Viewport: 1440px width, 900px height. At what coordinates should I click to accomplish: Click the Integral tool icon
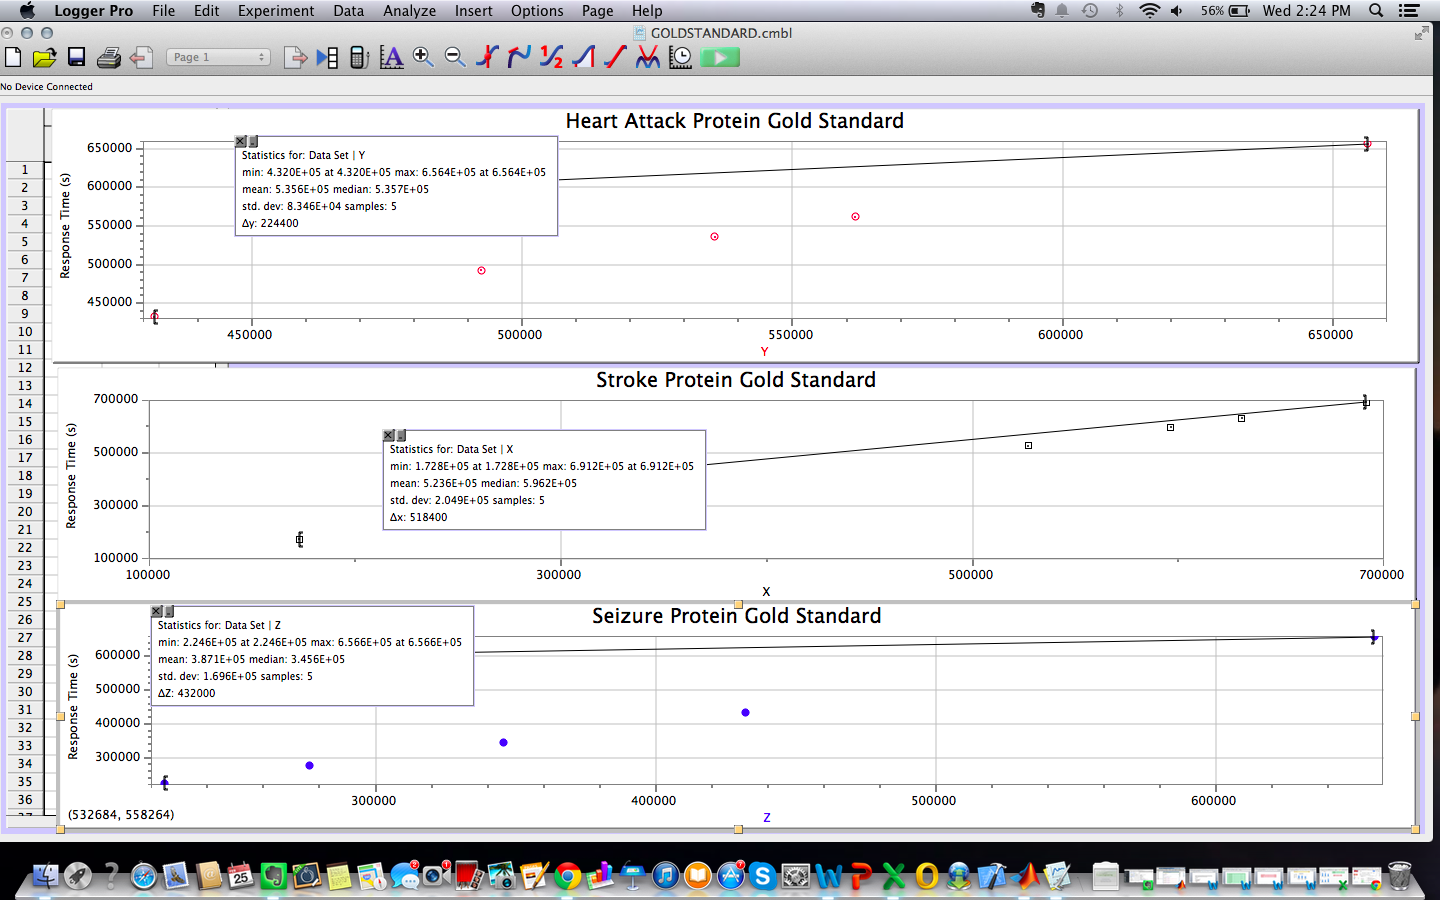584,58
